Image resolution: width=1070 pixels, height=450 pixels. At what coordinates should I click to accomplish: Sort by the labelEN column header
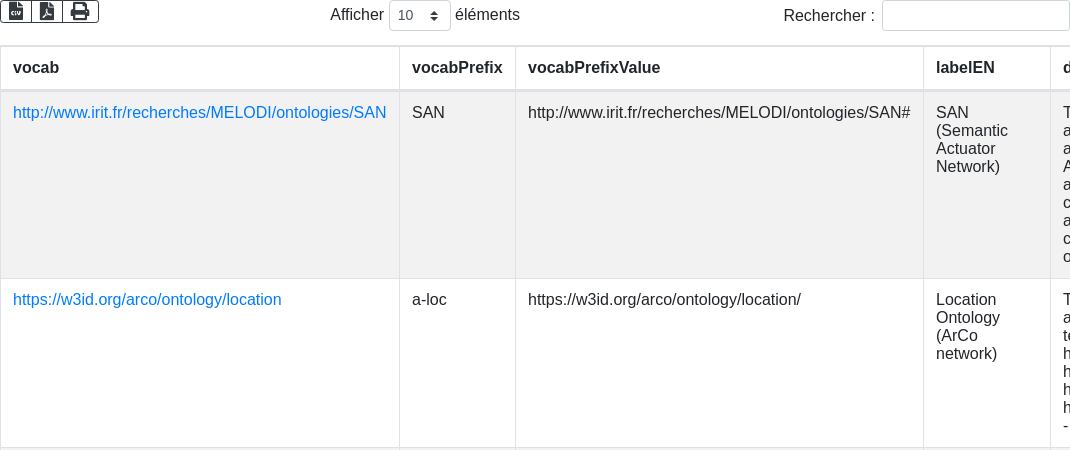(965, 67)
